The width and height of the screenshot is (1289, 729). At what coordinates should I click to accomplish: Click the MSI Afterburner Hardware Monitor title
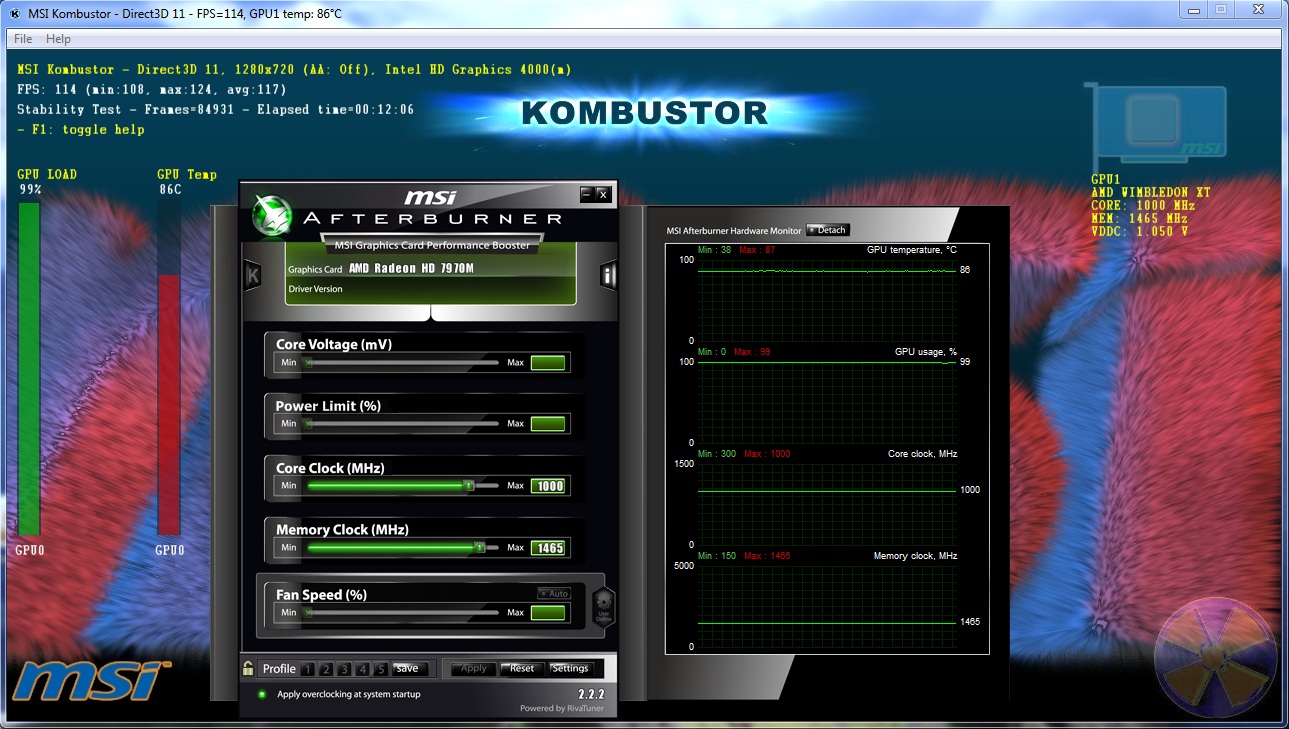coord(734,231)
